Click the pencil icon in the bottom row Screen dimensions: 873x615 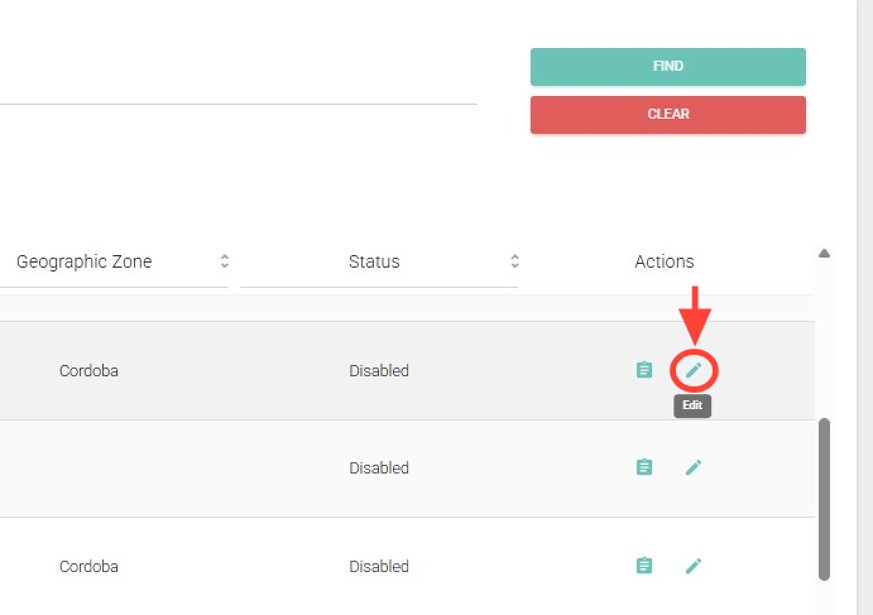(x=693, y=566)
